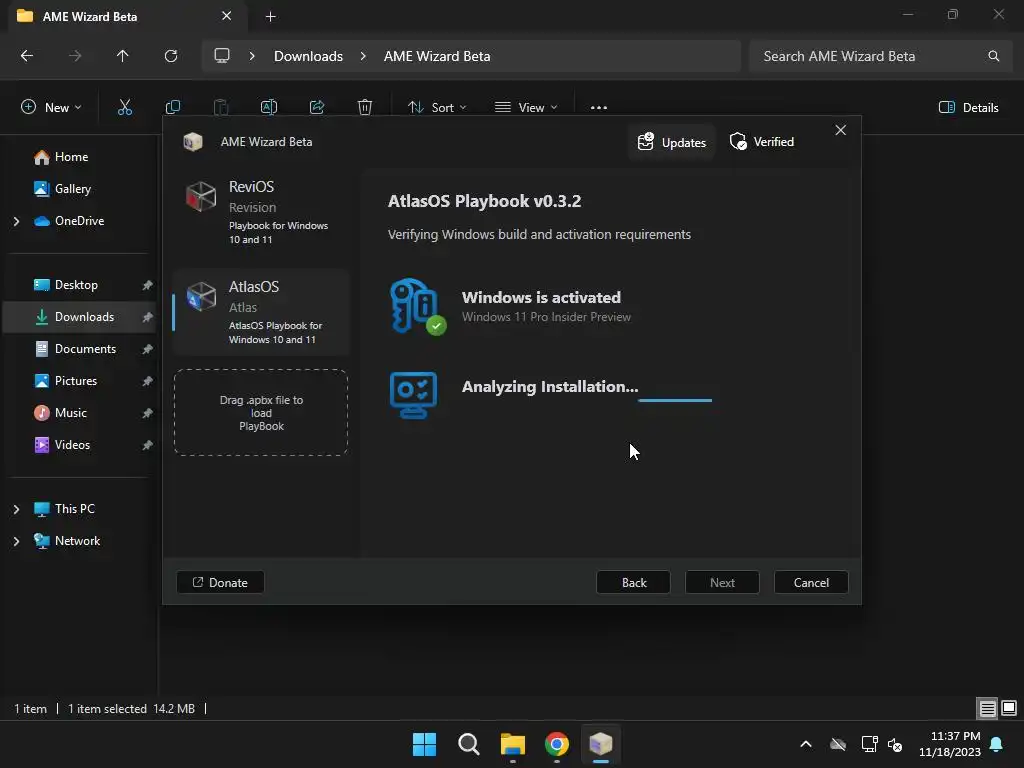This screenshot has width=1024, height=768.
Task: Click the Delete trash icon in Explorer
Action: [365, 107]
